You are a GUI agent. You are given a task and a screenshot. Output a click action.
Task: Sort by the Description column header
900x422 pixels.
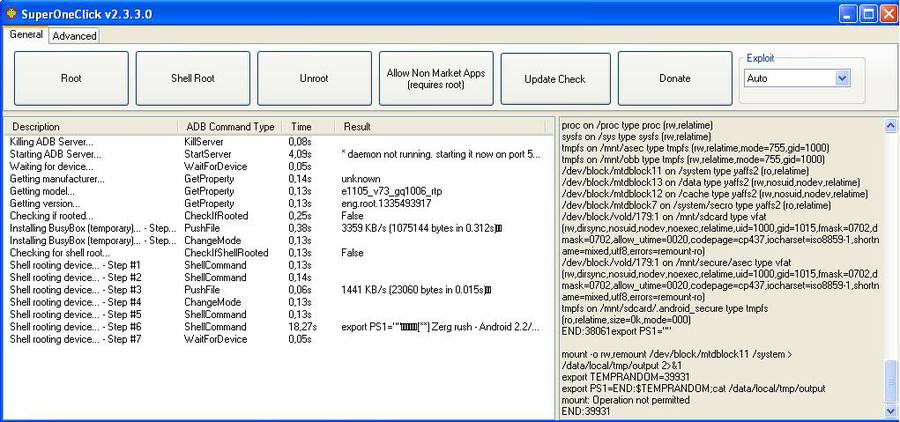point(92,126)
